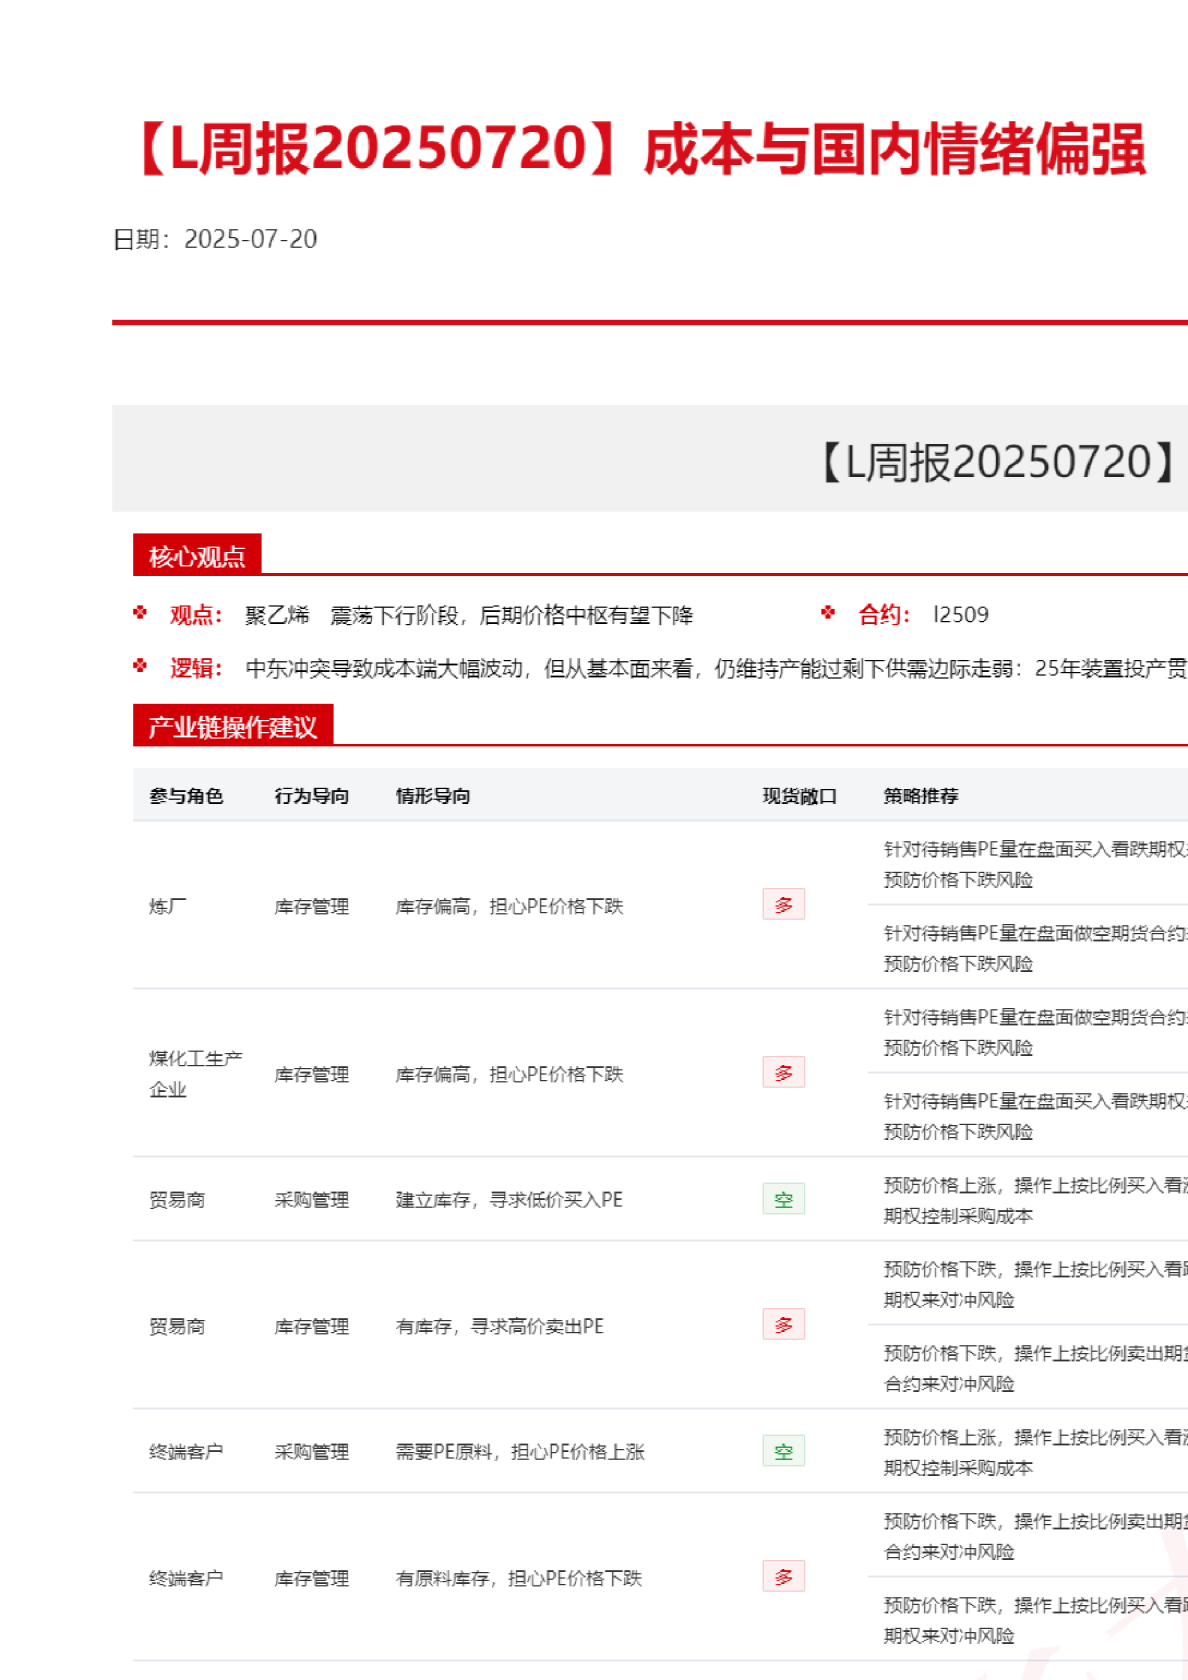Select the 核心观点 section tab
1188x1680 pixels.
[197, 556]
